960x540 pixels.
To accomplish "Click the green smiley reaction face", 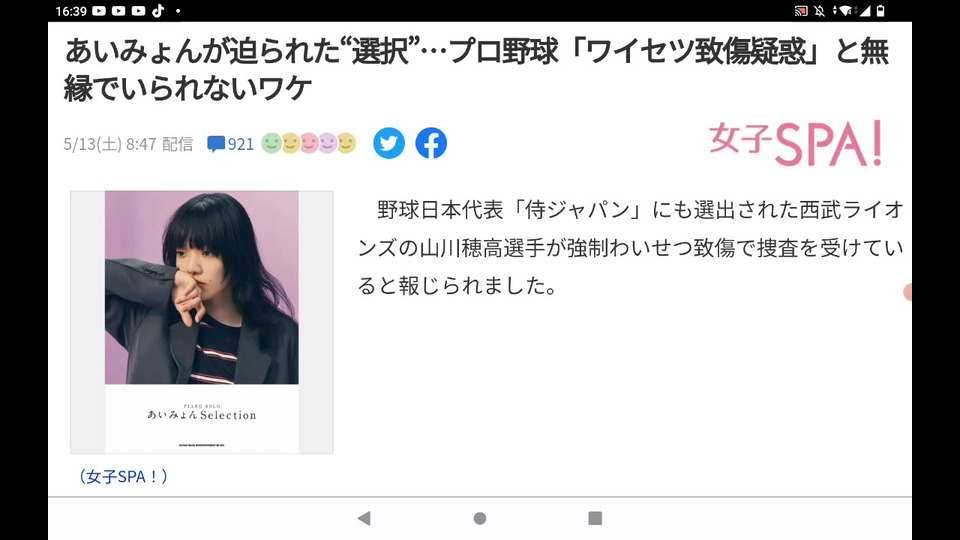I will point(271,143).
